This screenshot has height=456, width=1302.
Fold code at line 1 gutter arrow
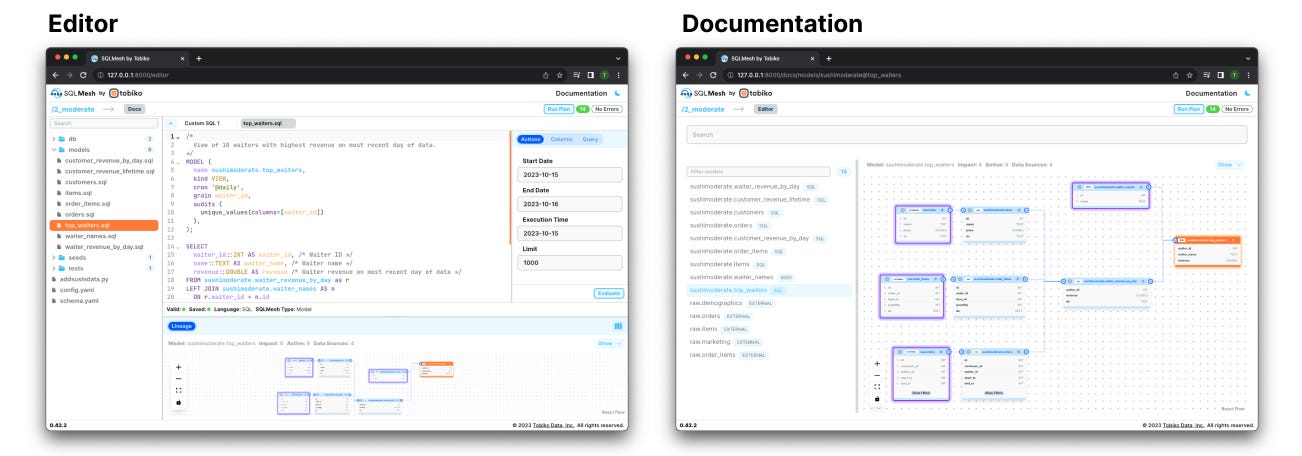pyautogui.click(x=177, y=137)
